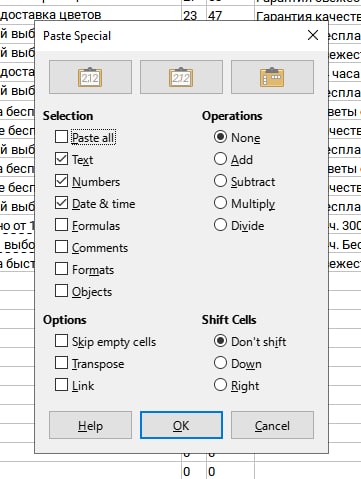
Task: Choose the Multiply operation
Action: pos(220,203)
